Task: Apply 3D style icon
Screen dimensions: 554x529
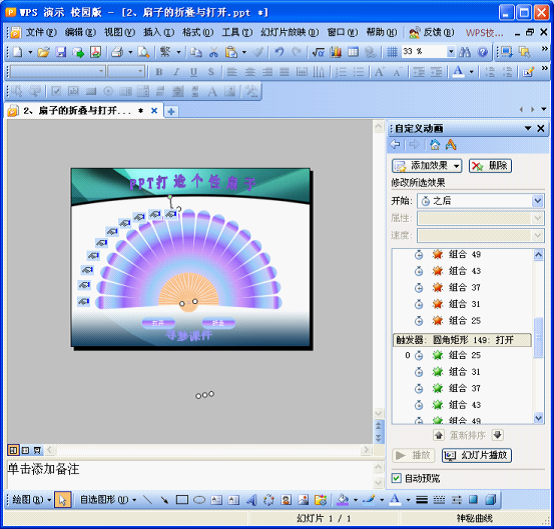Action: 490,500
